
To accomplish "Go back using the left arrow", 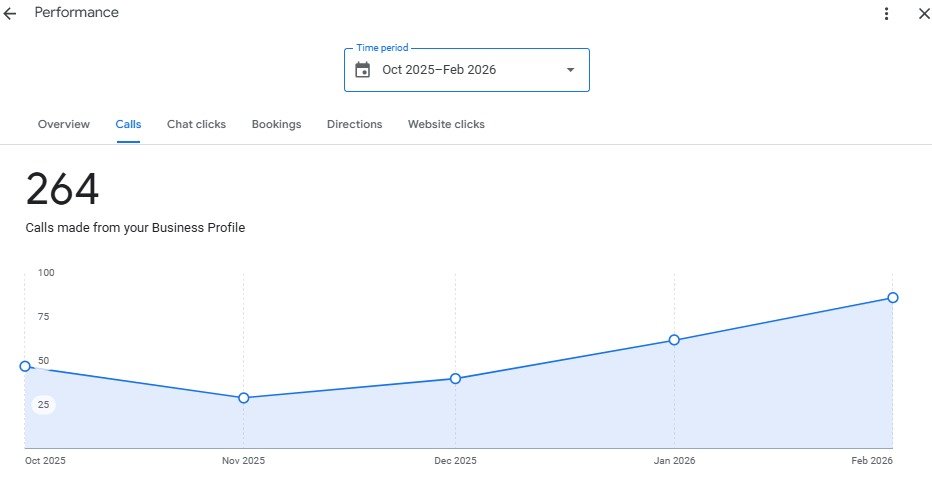I will click(x=11, y=14).
